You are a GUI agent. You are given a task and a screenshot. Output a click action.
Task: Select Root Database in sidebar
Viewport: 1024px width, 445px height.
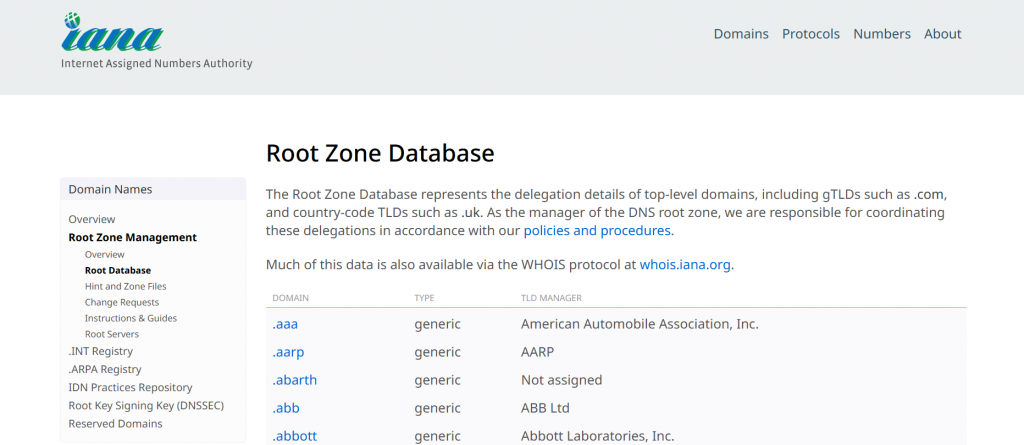point(118,271)
